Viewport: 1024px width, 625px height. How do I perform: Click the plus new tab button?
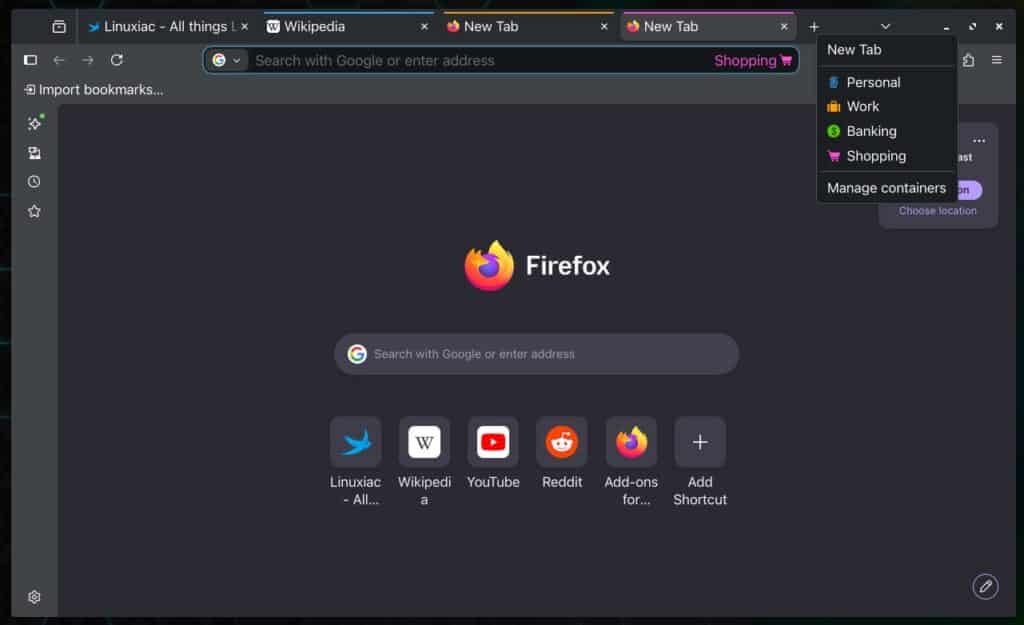click(814, 27)
